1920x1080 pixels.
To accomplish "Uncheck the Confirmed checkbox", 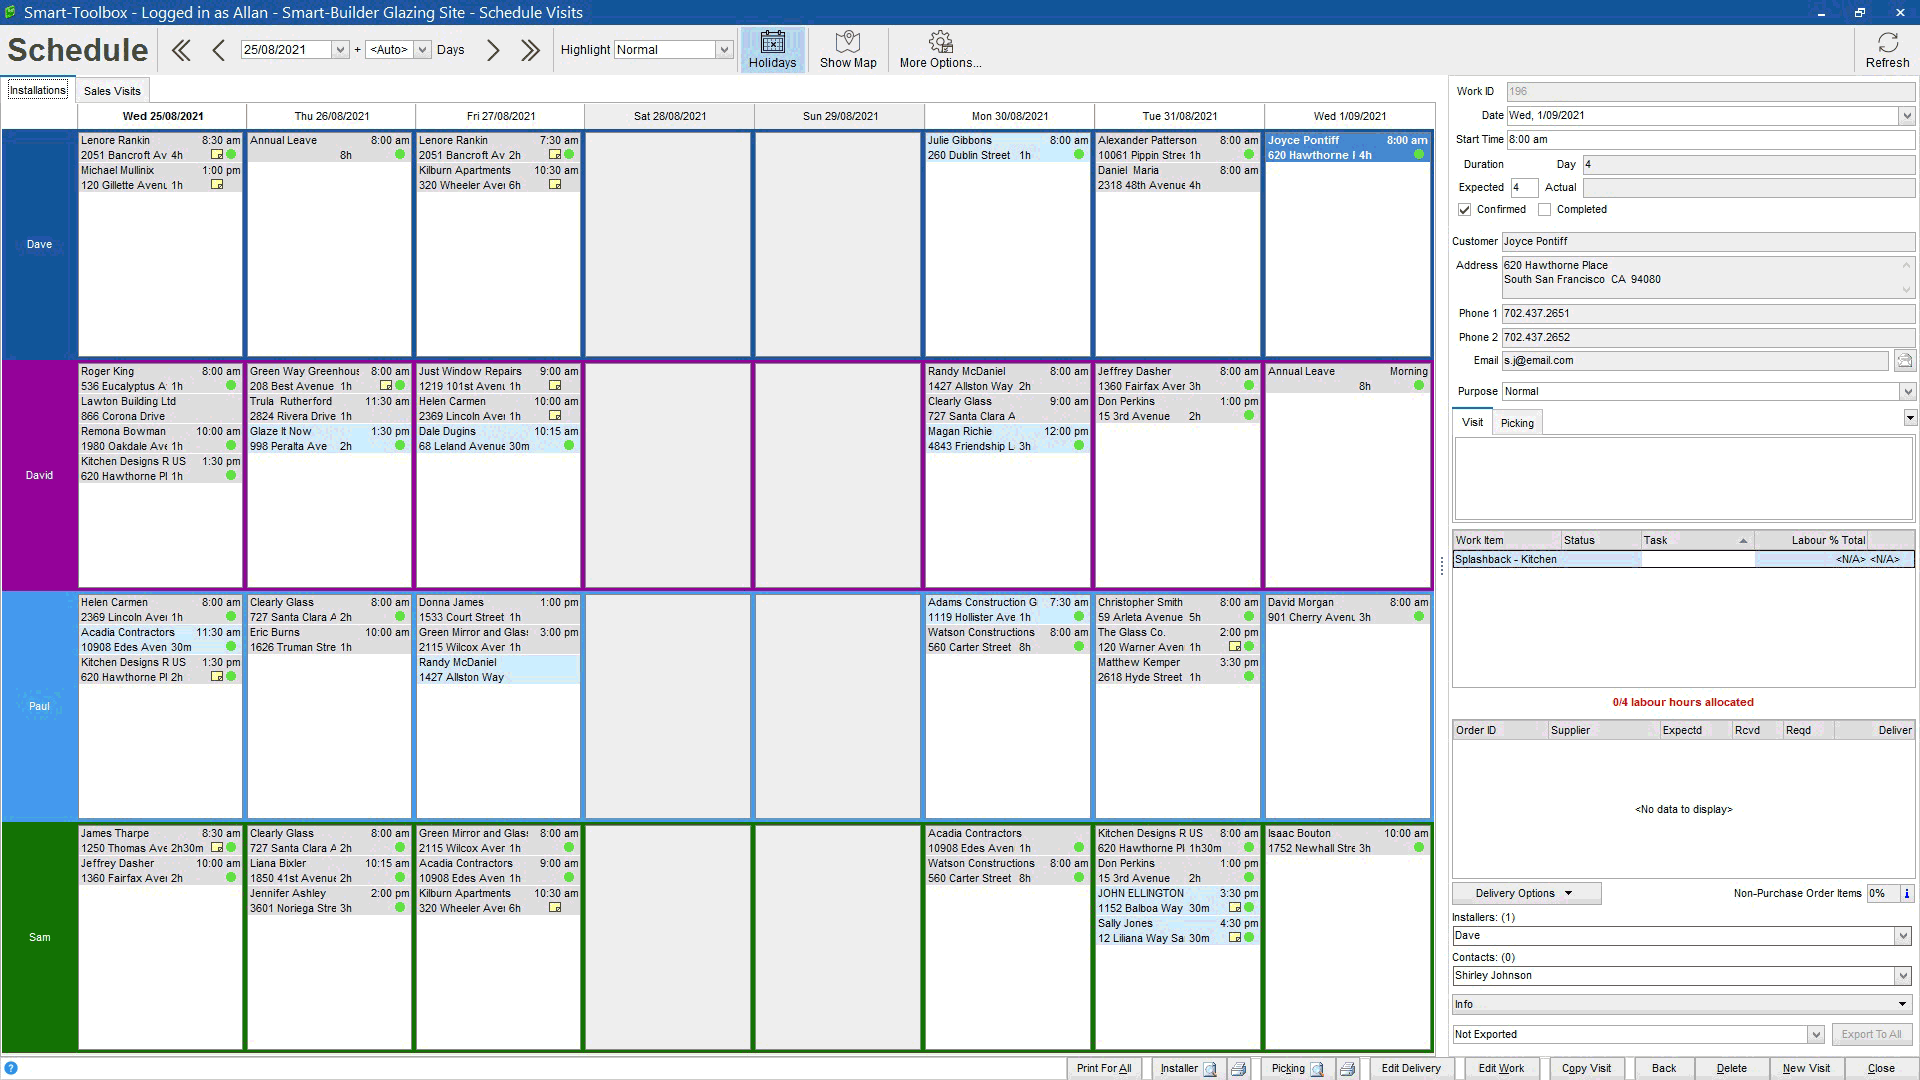I will pyautogui.click(x=1465, y=210).
